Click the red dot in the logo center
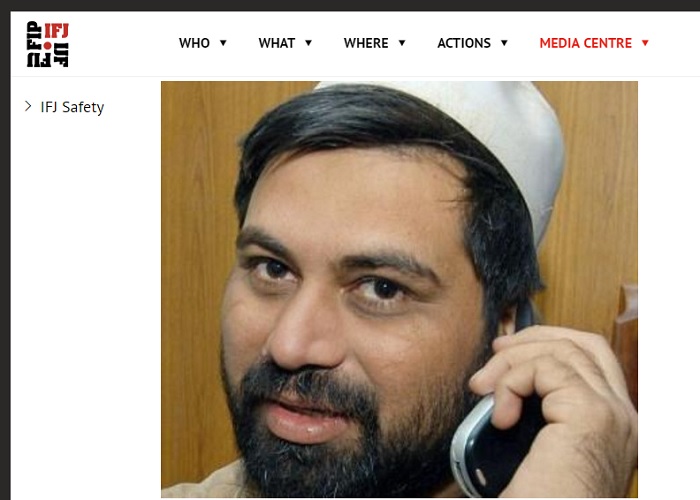This screenshot has width=700, height=500. point(47,45)
